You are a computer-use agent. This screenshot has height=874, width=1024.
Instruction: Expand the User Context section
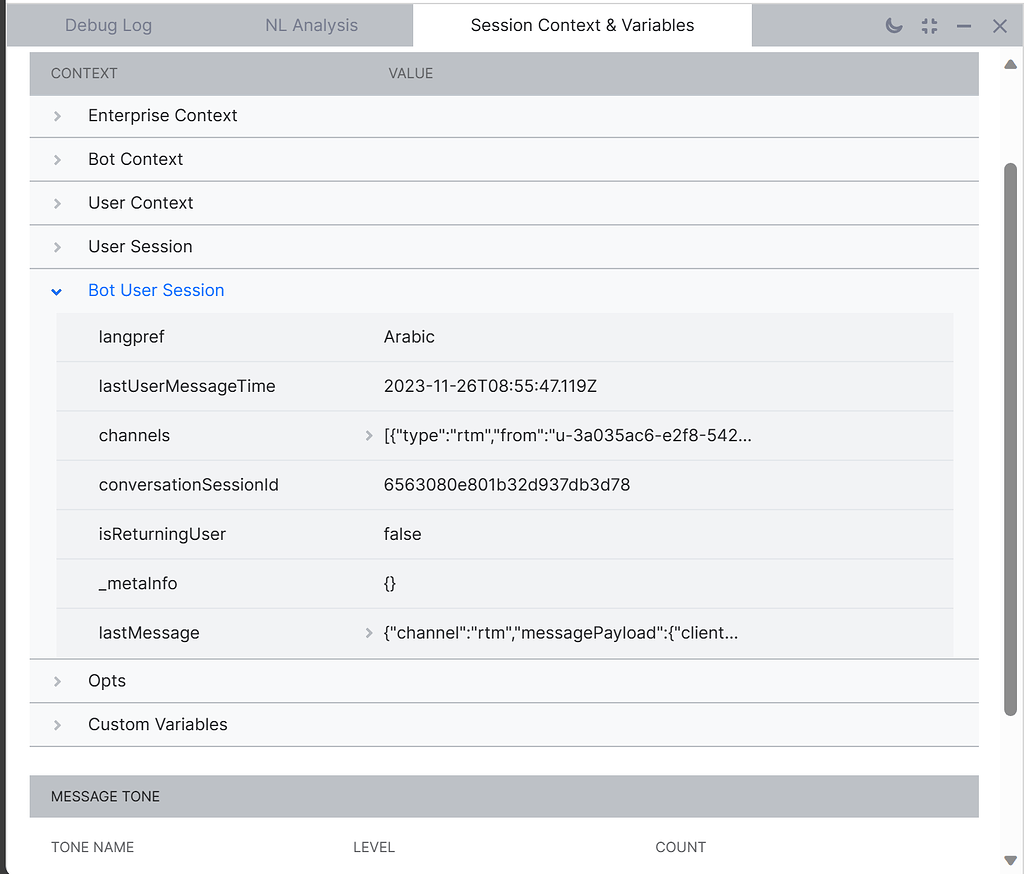(56, 203)
